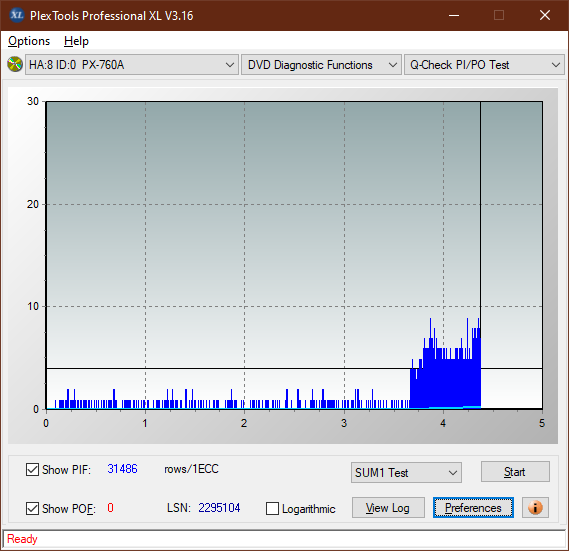The width and height of the screenshot is (569, 551).
Task: Uncheck the Show POF checkbox
Action: (x=32, y=508)
